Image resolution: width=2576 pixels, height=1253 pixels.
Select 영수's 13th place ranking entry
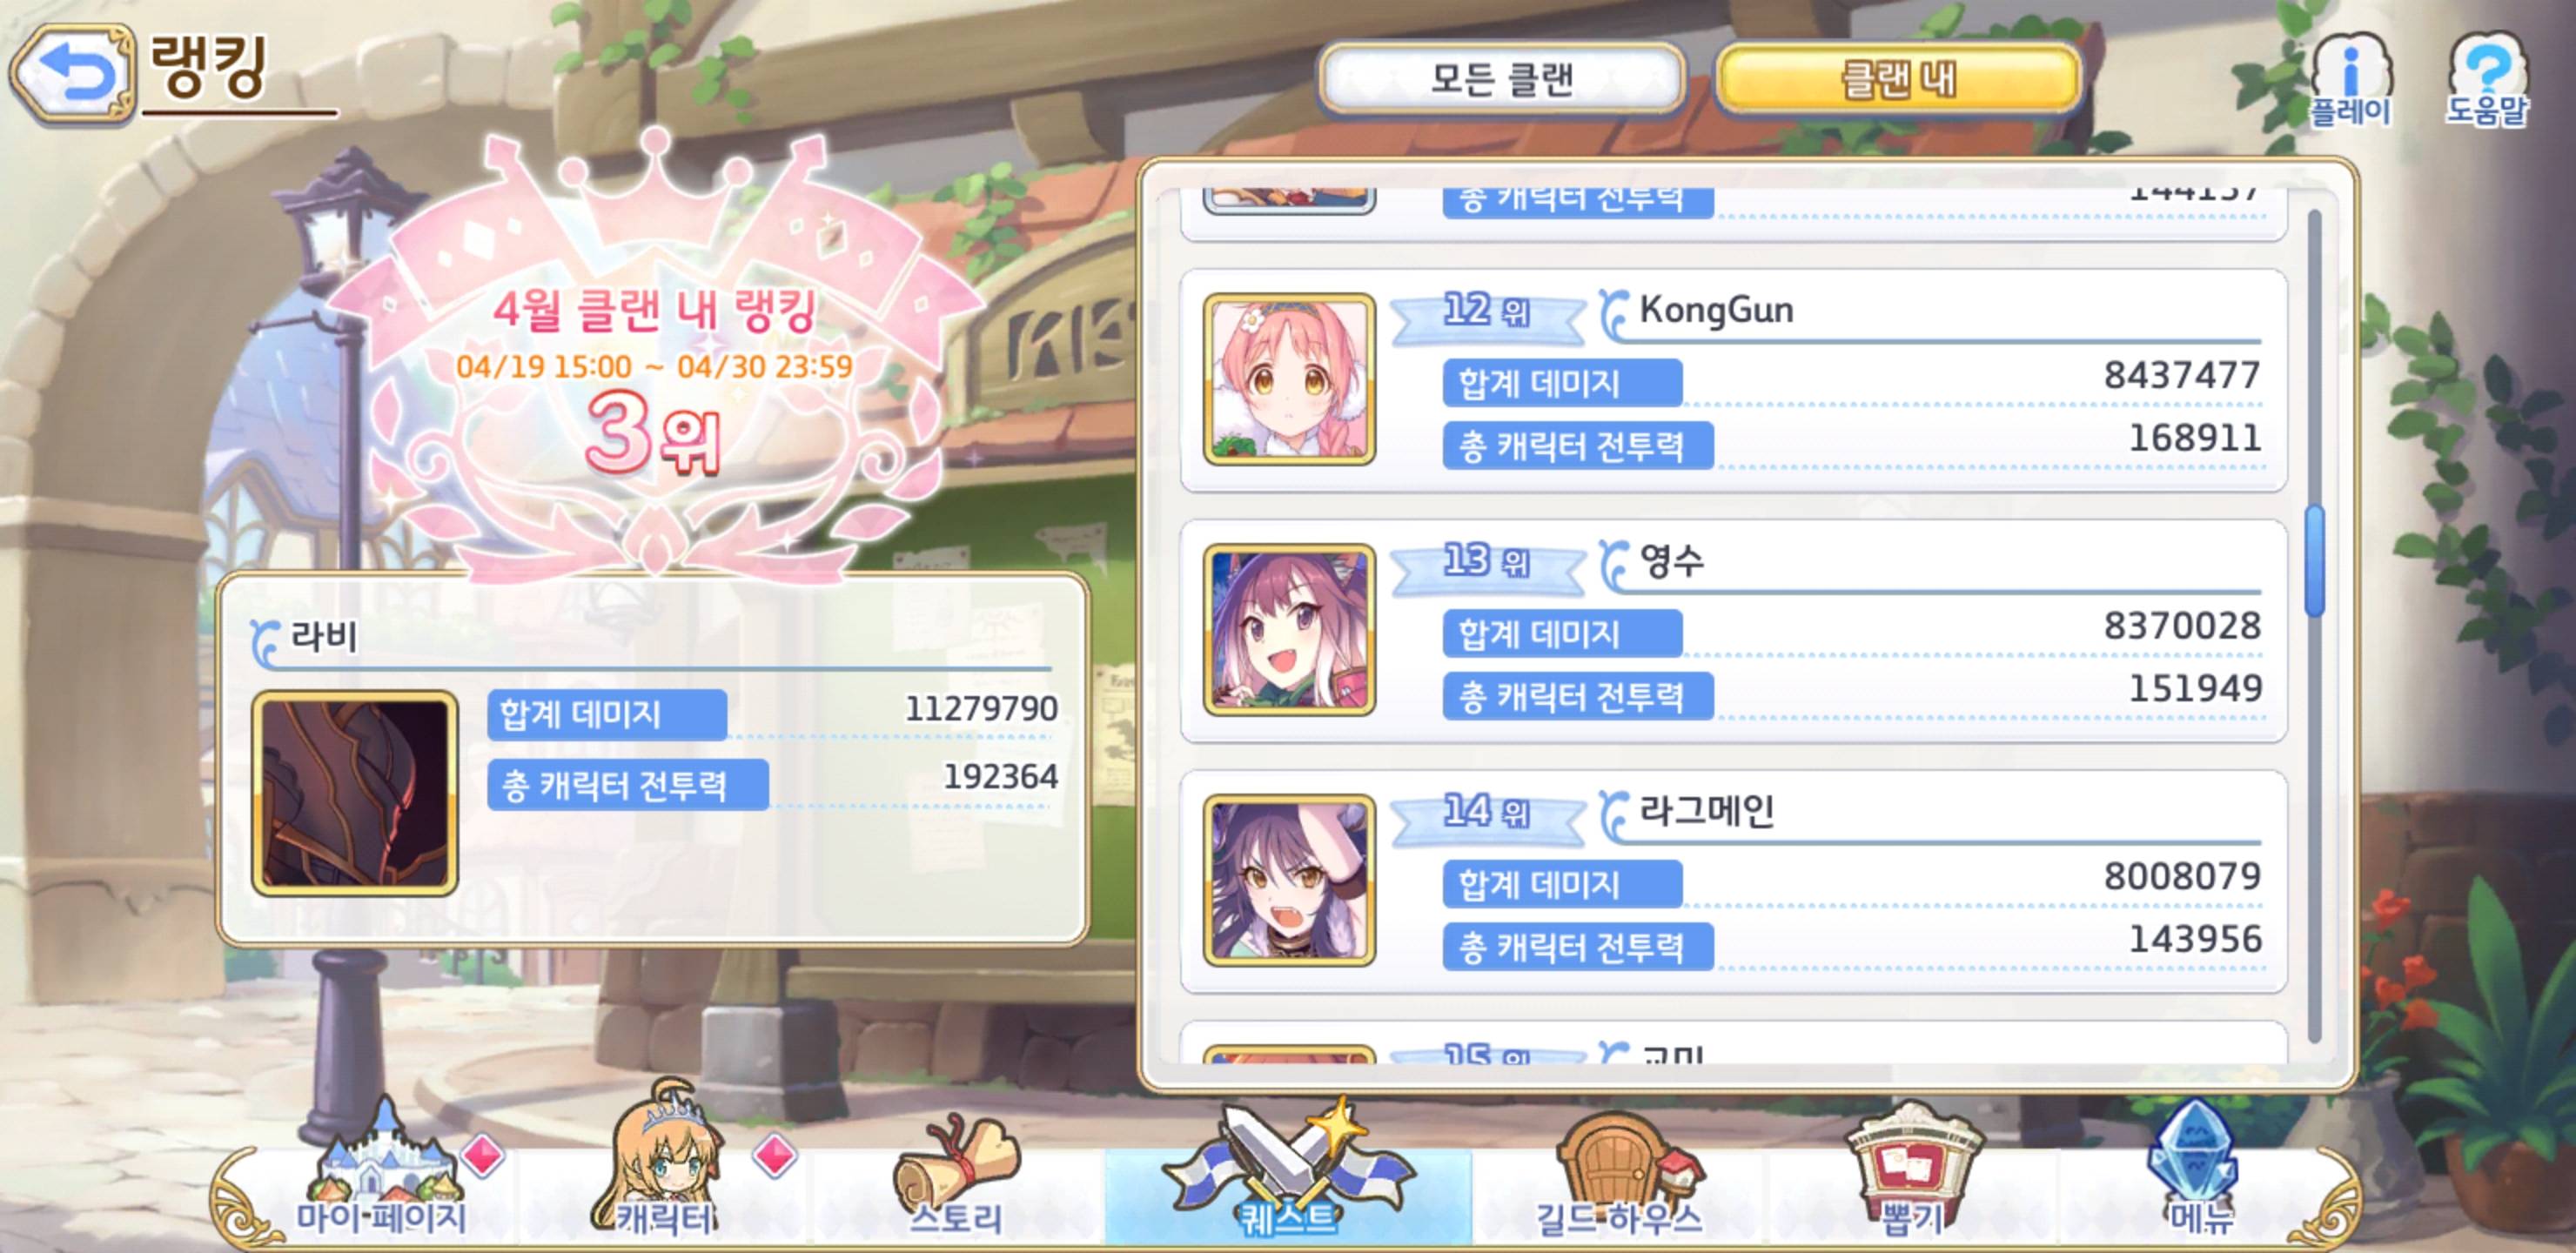1734,631
